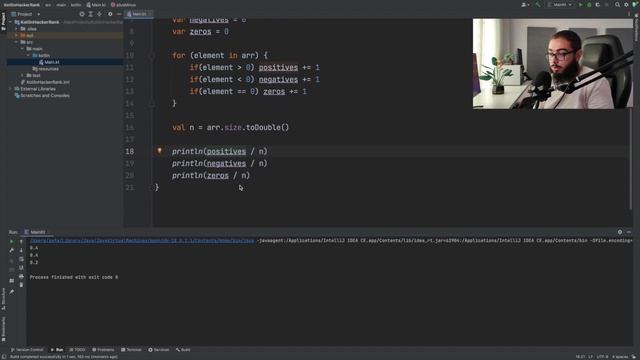
Task: Click the intention lightbulb on line 18
Action: click(x=160, y=151)
